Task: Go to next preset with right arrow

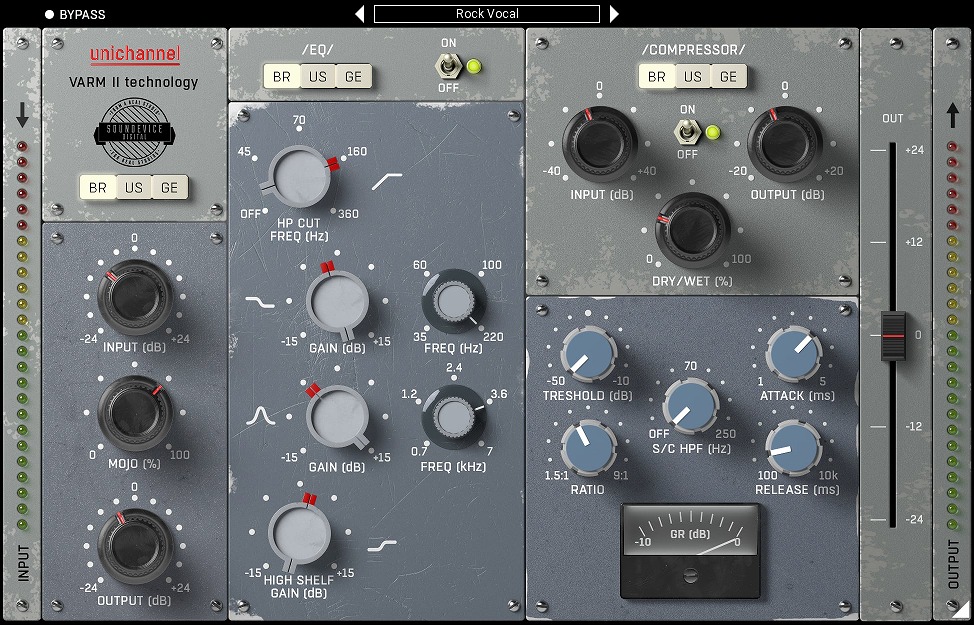Action: click(x=614, y=14)
